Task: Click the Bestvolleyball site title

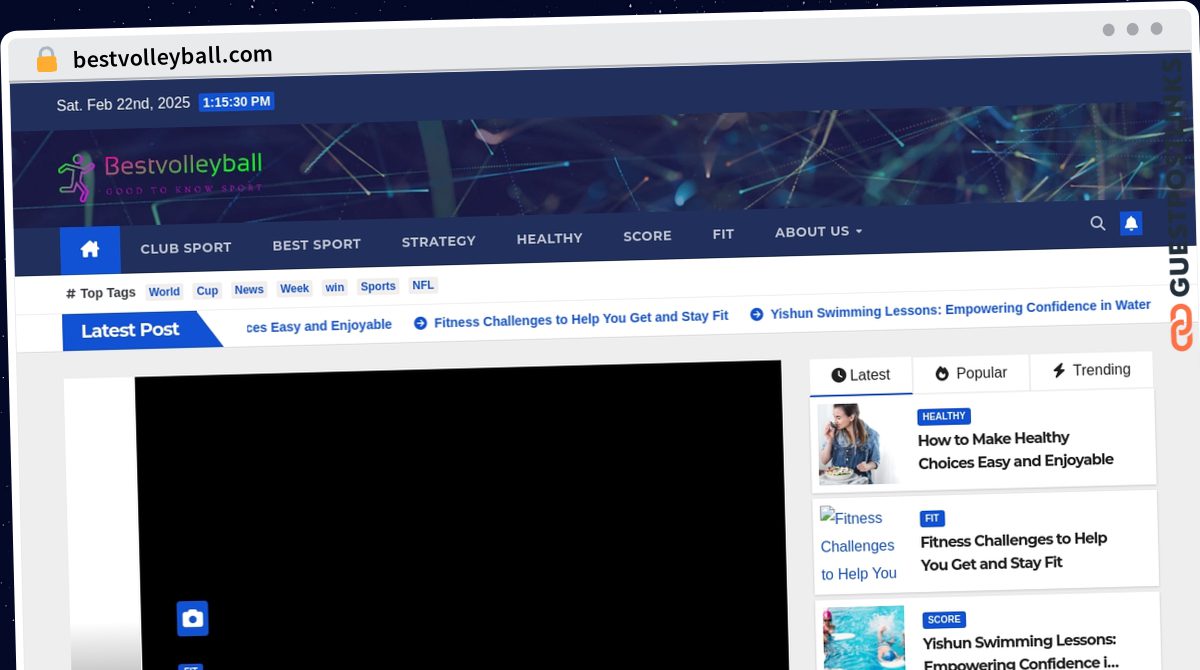Action: (183, 164)
